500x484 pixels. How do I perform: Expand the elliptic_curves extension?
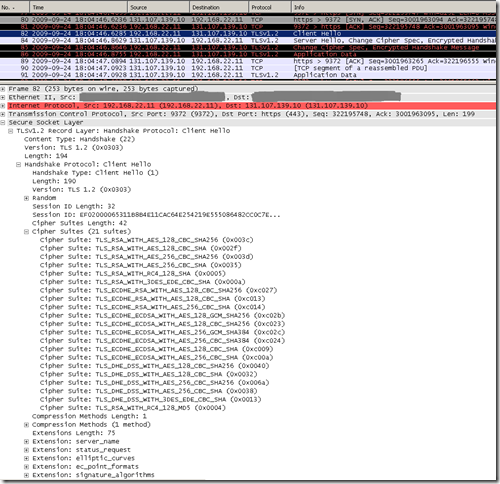27,458
